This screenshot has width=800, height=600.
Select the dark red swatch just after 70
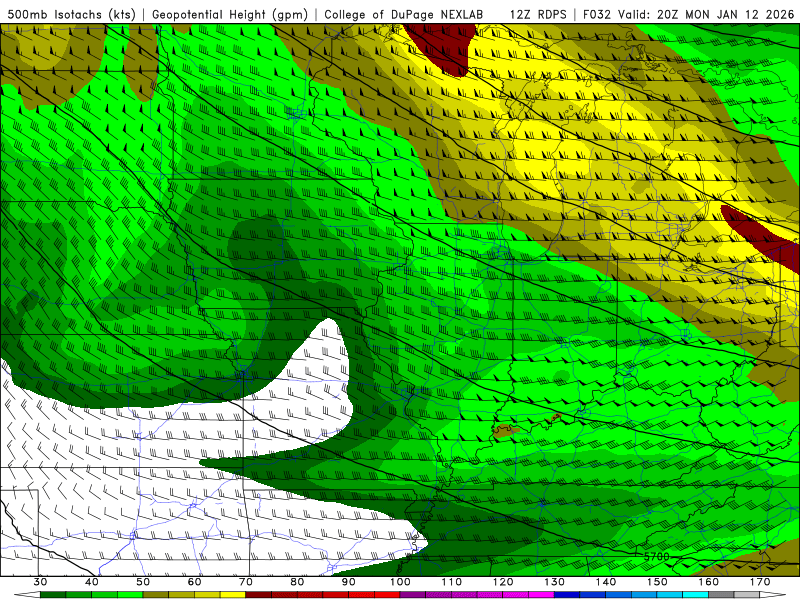259,595
